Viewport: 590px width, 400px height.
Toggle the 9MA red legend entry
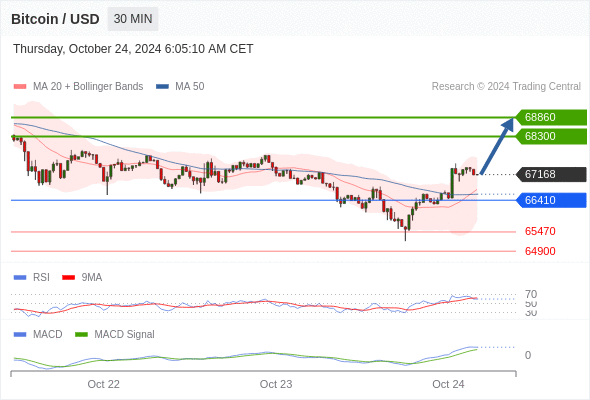[82, 277]
